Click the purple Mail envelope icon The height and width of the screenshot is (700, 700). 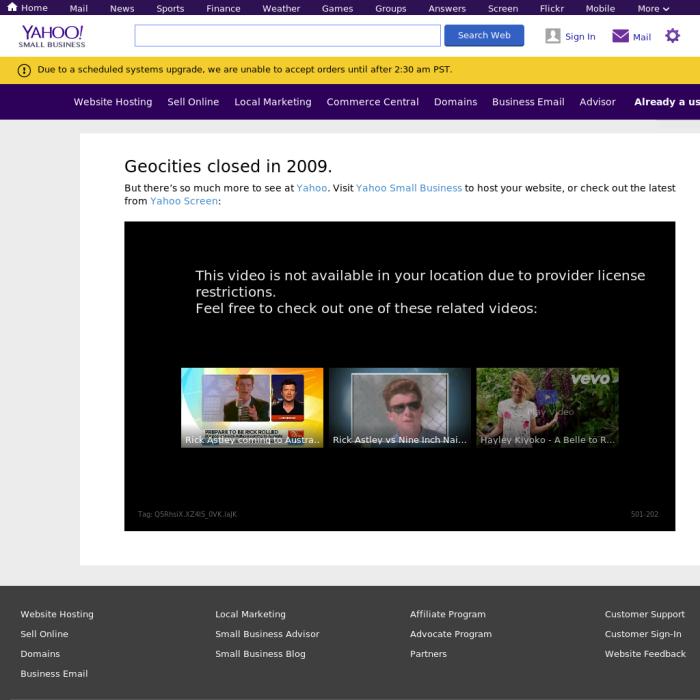tap(620, 36)
